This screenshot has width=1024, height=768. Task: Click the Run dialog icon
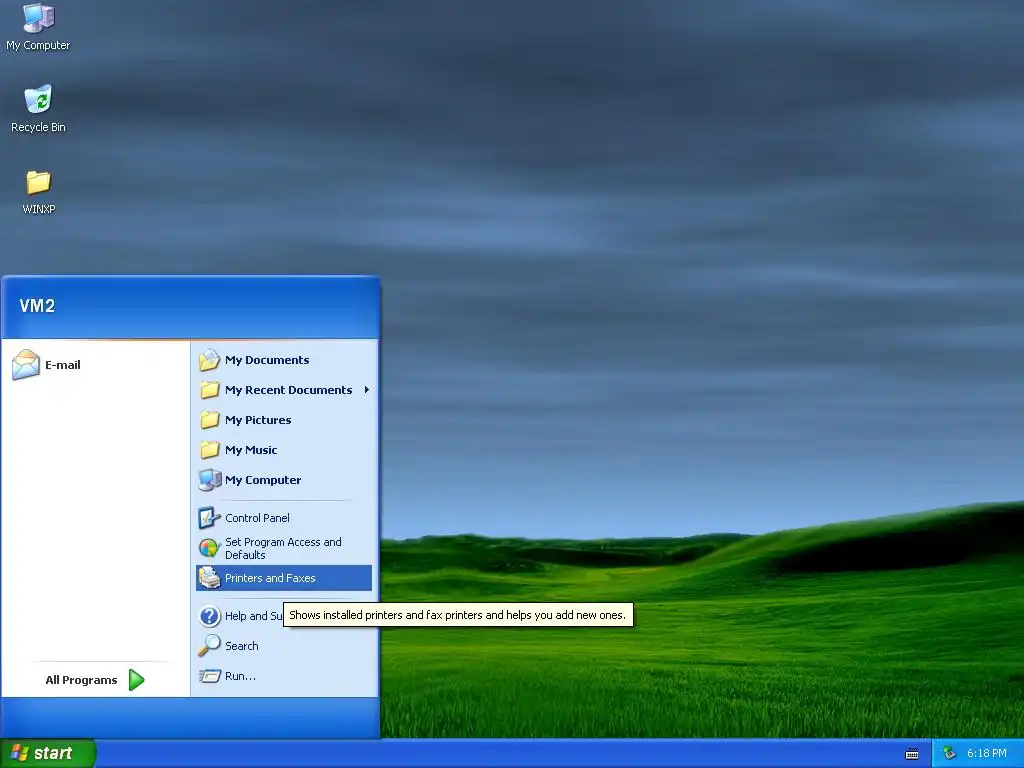210,676
